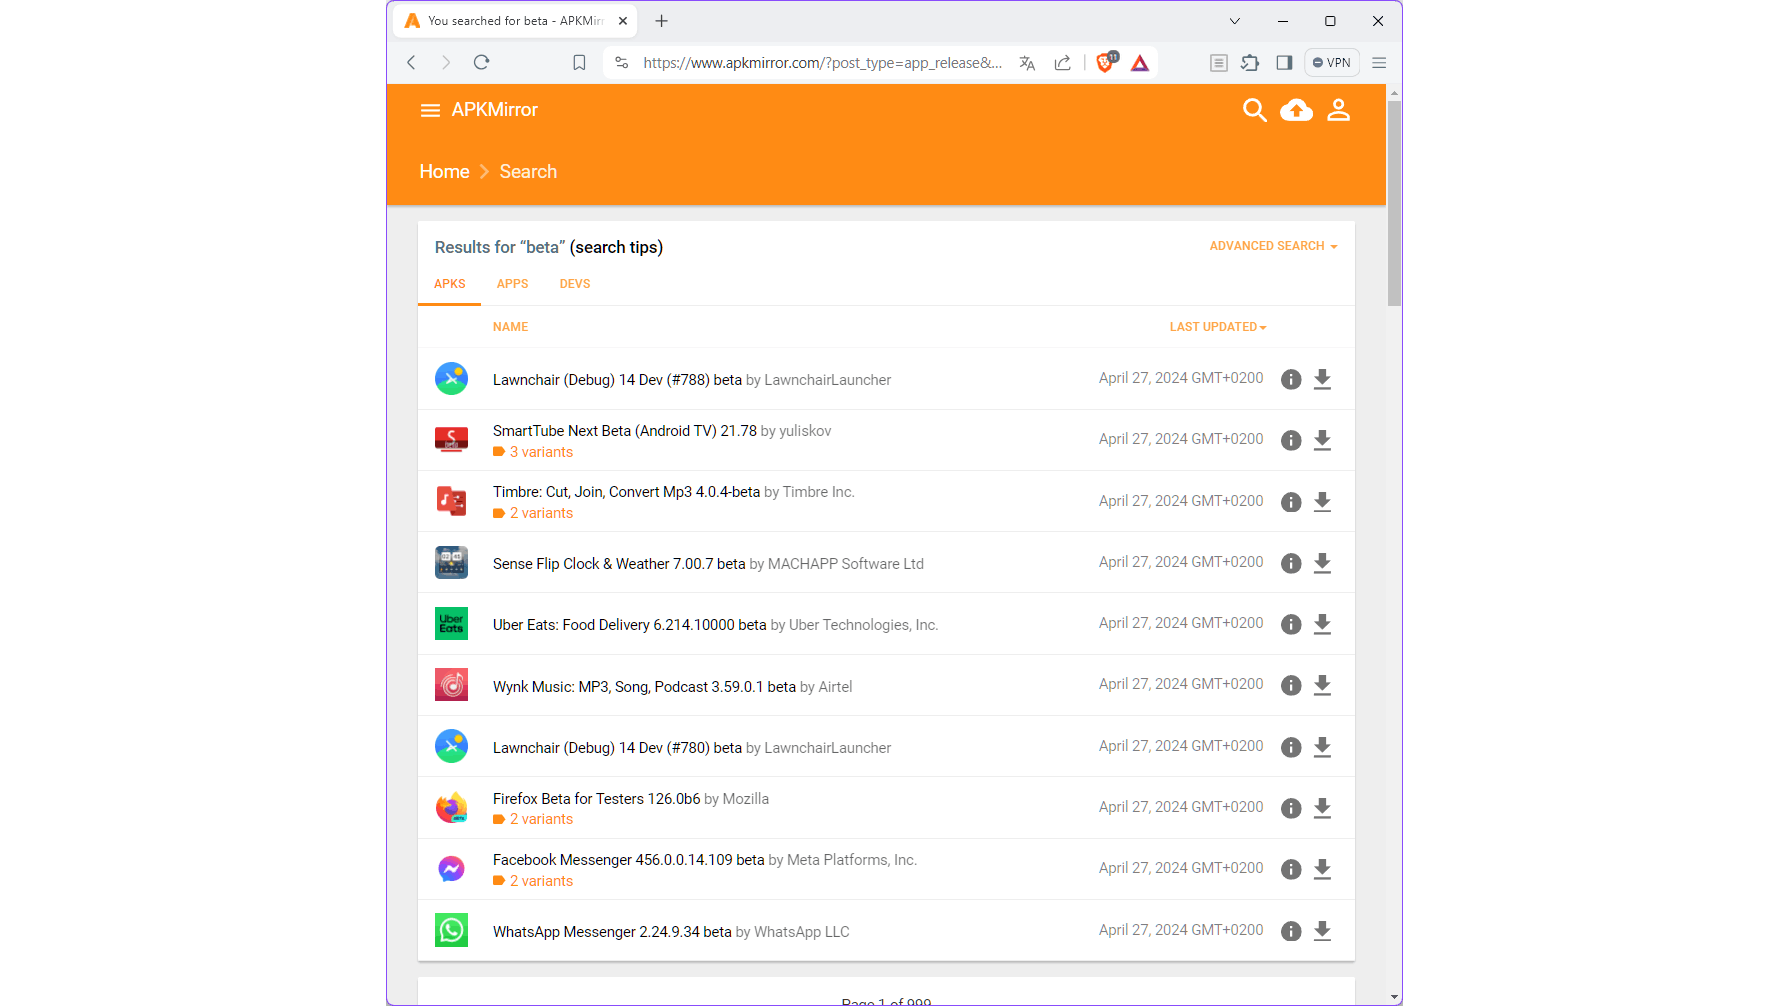Open the translate page icon
Screen dimensions: 1788x1006
pyautogui.click(x=1027, y=63)
